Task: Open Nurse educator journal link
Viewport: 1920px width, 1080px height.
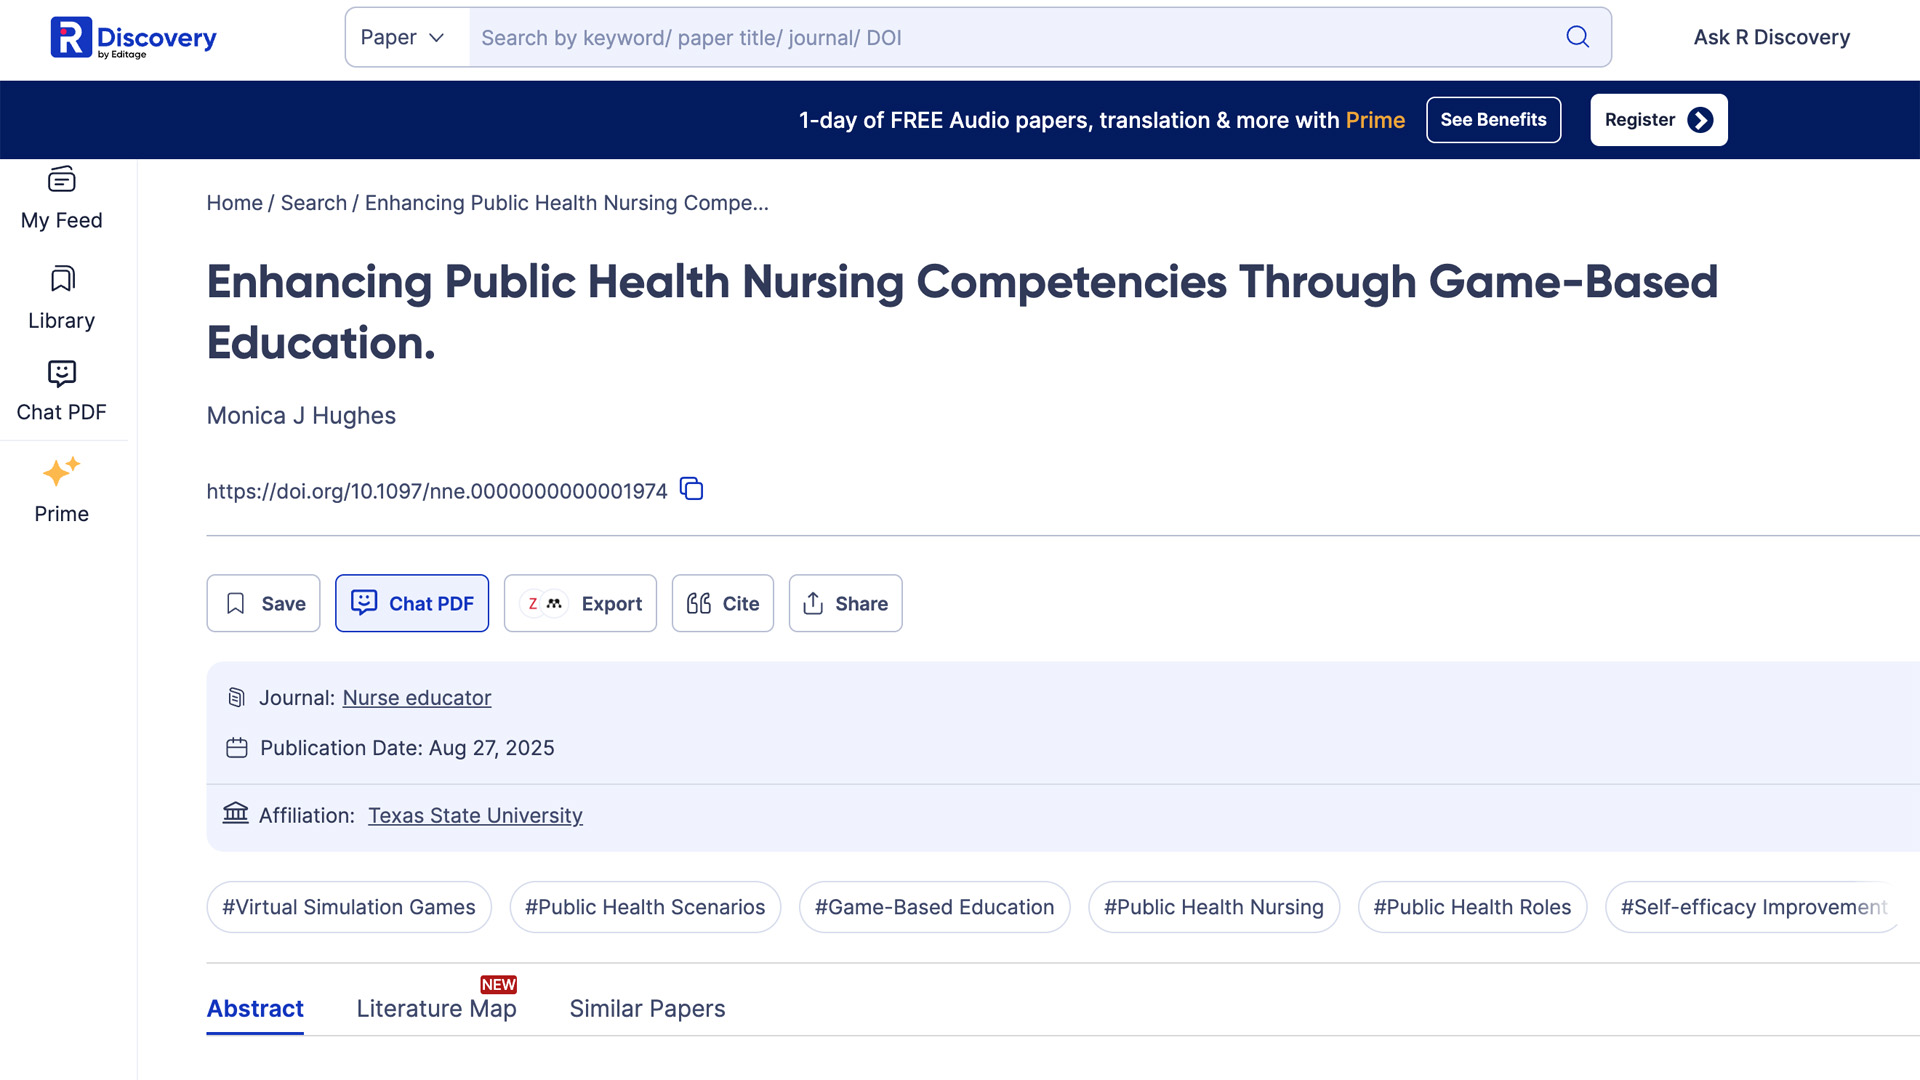Action: (417, 698)
